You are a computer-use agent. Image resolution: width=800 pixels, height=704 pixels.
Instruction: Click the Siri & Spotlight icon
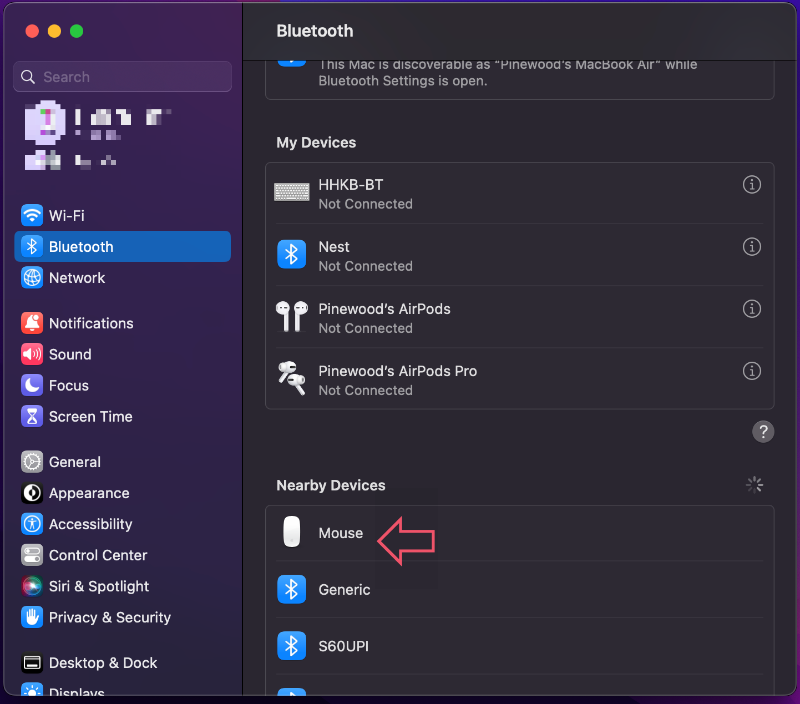tap(32, 586)
